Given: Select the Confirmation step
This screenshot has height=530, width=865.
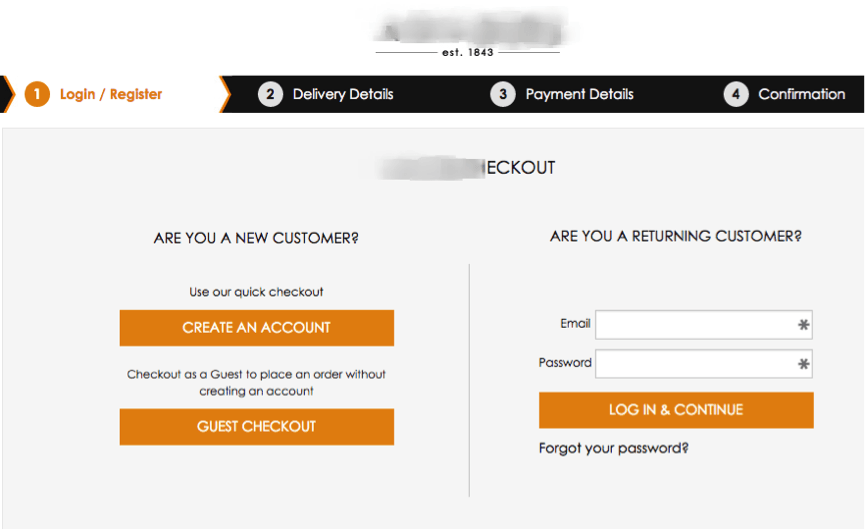Looking at the screenshot, I should [801, 94].
